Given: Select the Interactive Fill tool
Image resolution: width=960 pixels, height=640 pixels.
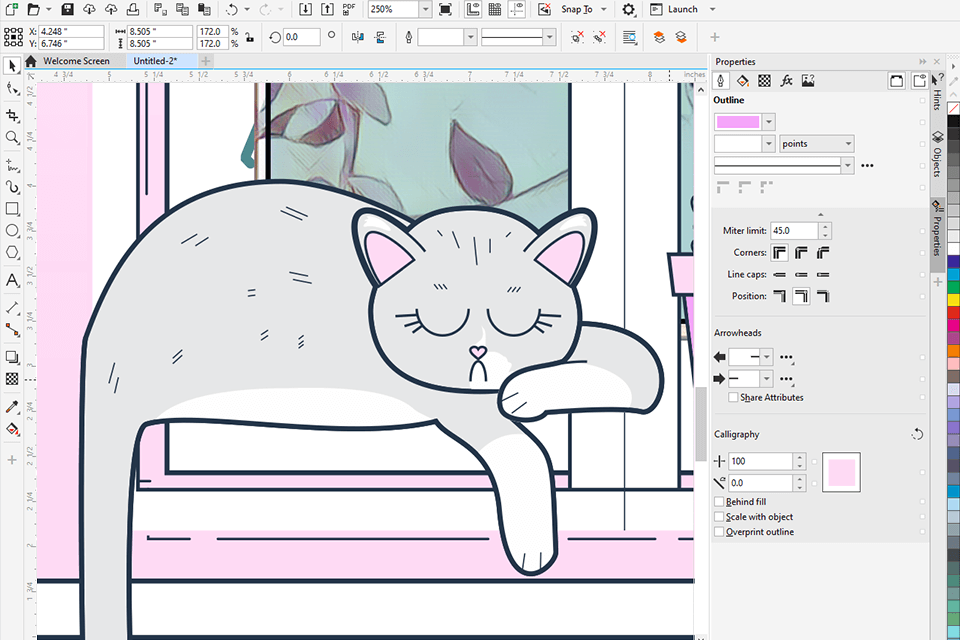Looking at the screenshot, I should pyautogui.click(x=12, y=429).
